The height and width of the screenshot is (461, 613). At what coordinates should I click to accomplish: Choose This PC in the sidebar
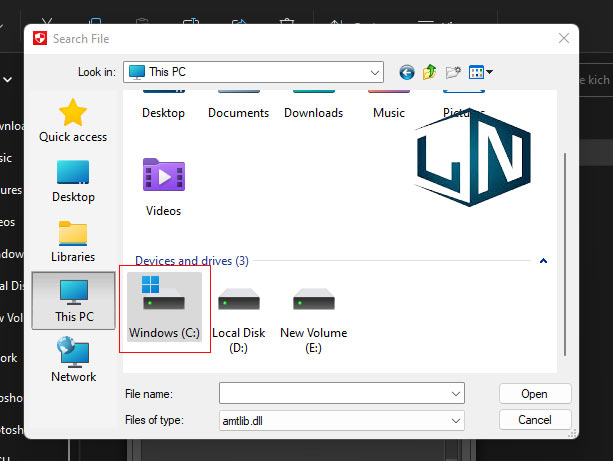coord(73,301)
